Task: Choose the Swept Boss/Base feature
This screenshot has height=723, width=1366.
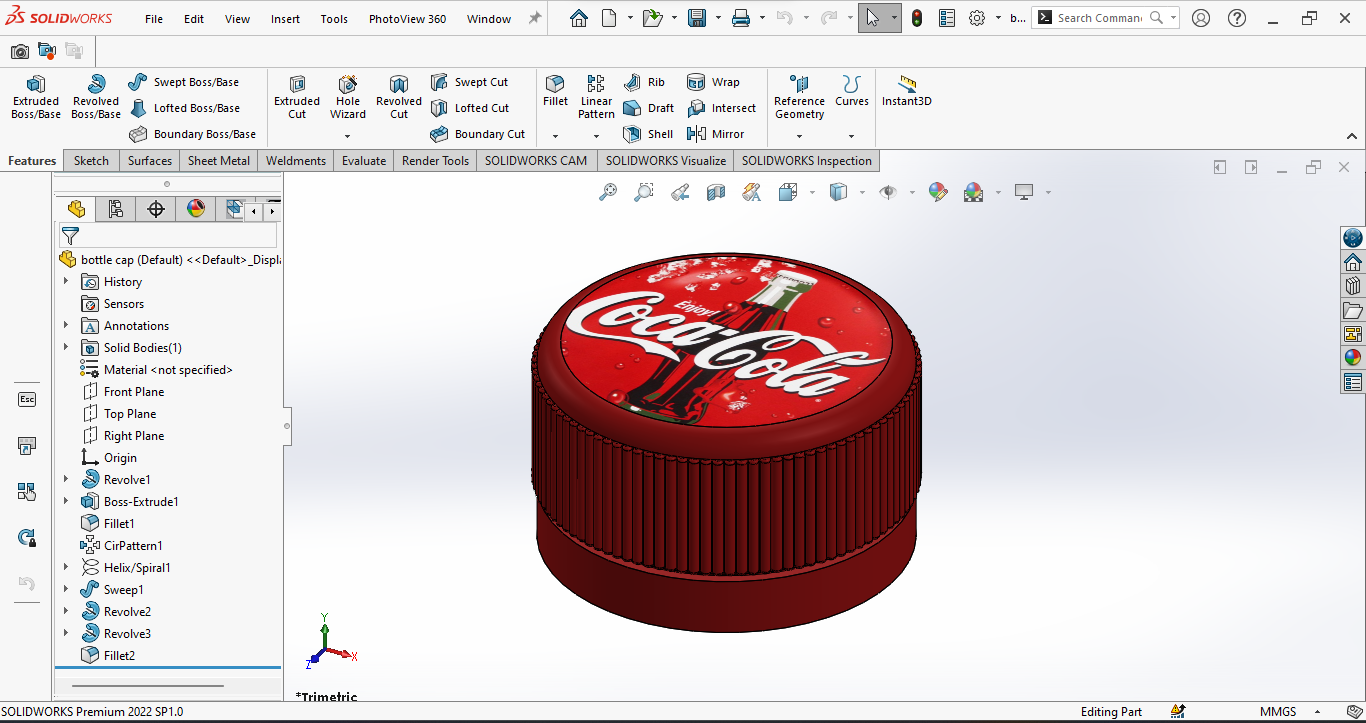Action: tap(184, 82)
